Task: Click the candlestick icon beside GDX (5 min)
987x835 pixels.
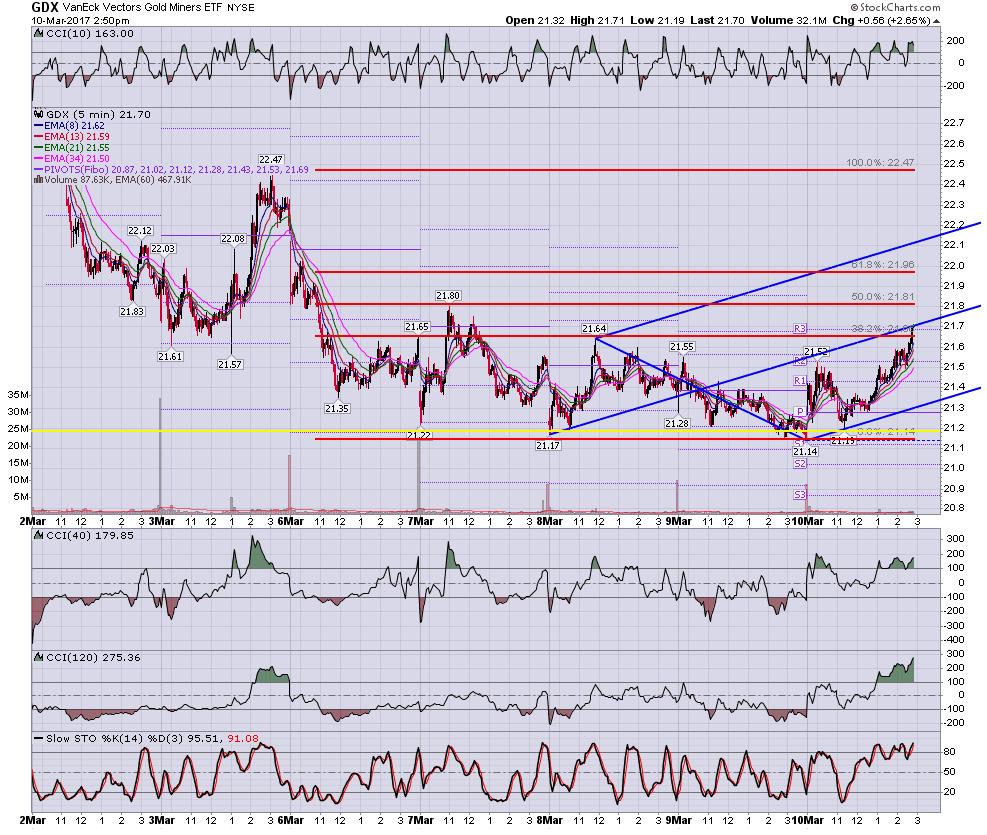Action: [38, 115]
